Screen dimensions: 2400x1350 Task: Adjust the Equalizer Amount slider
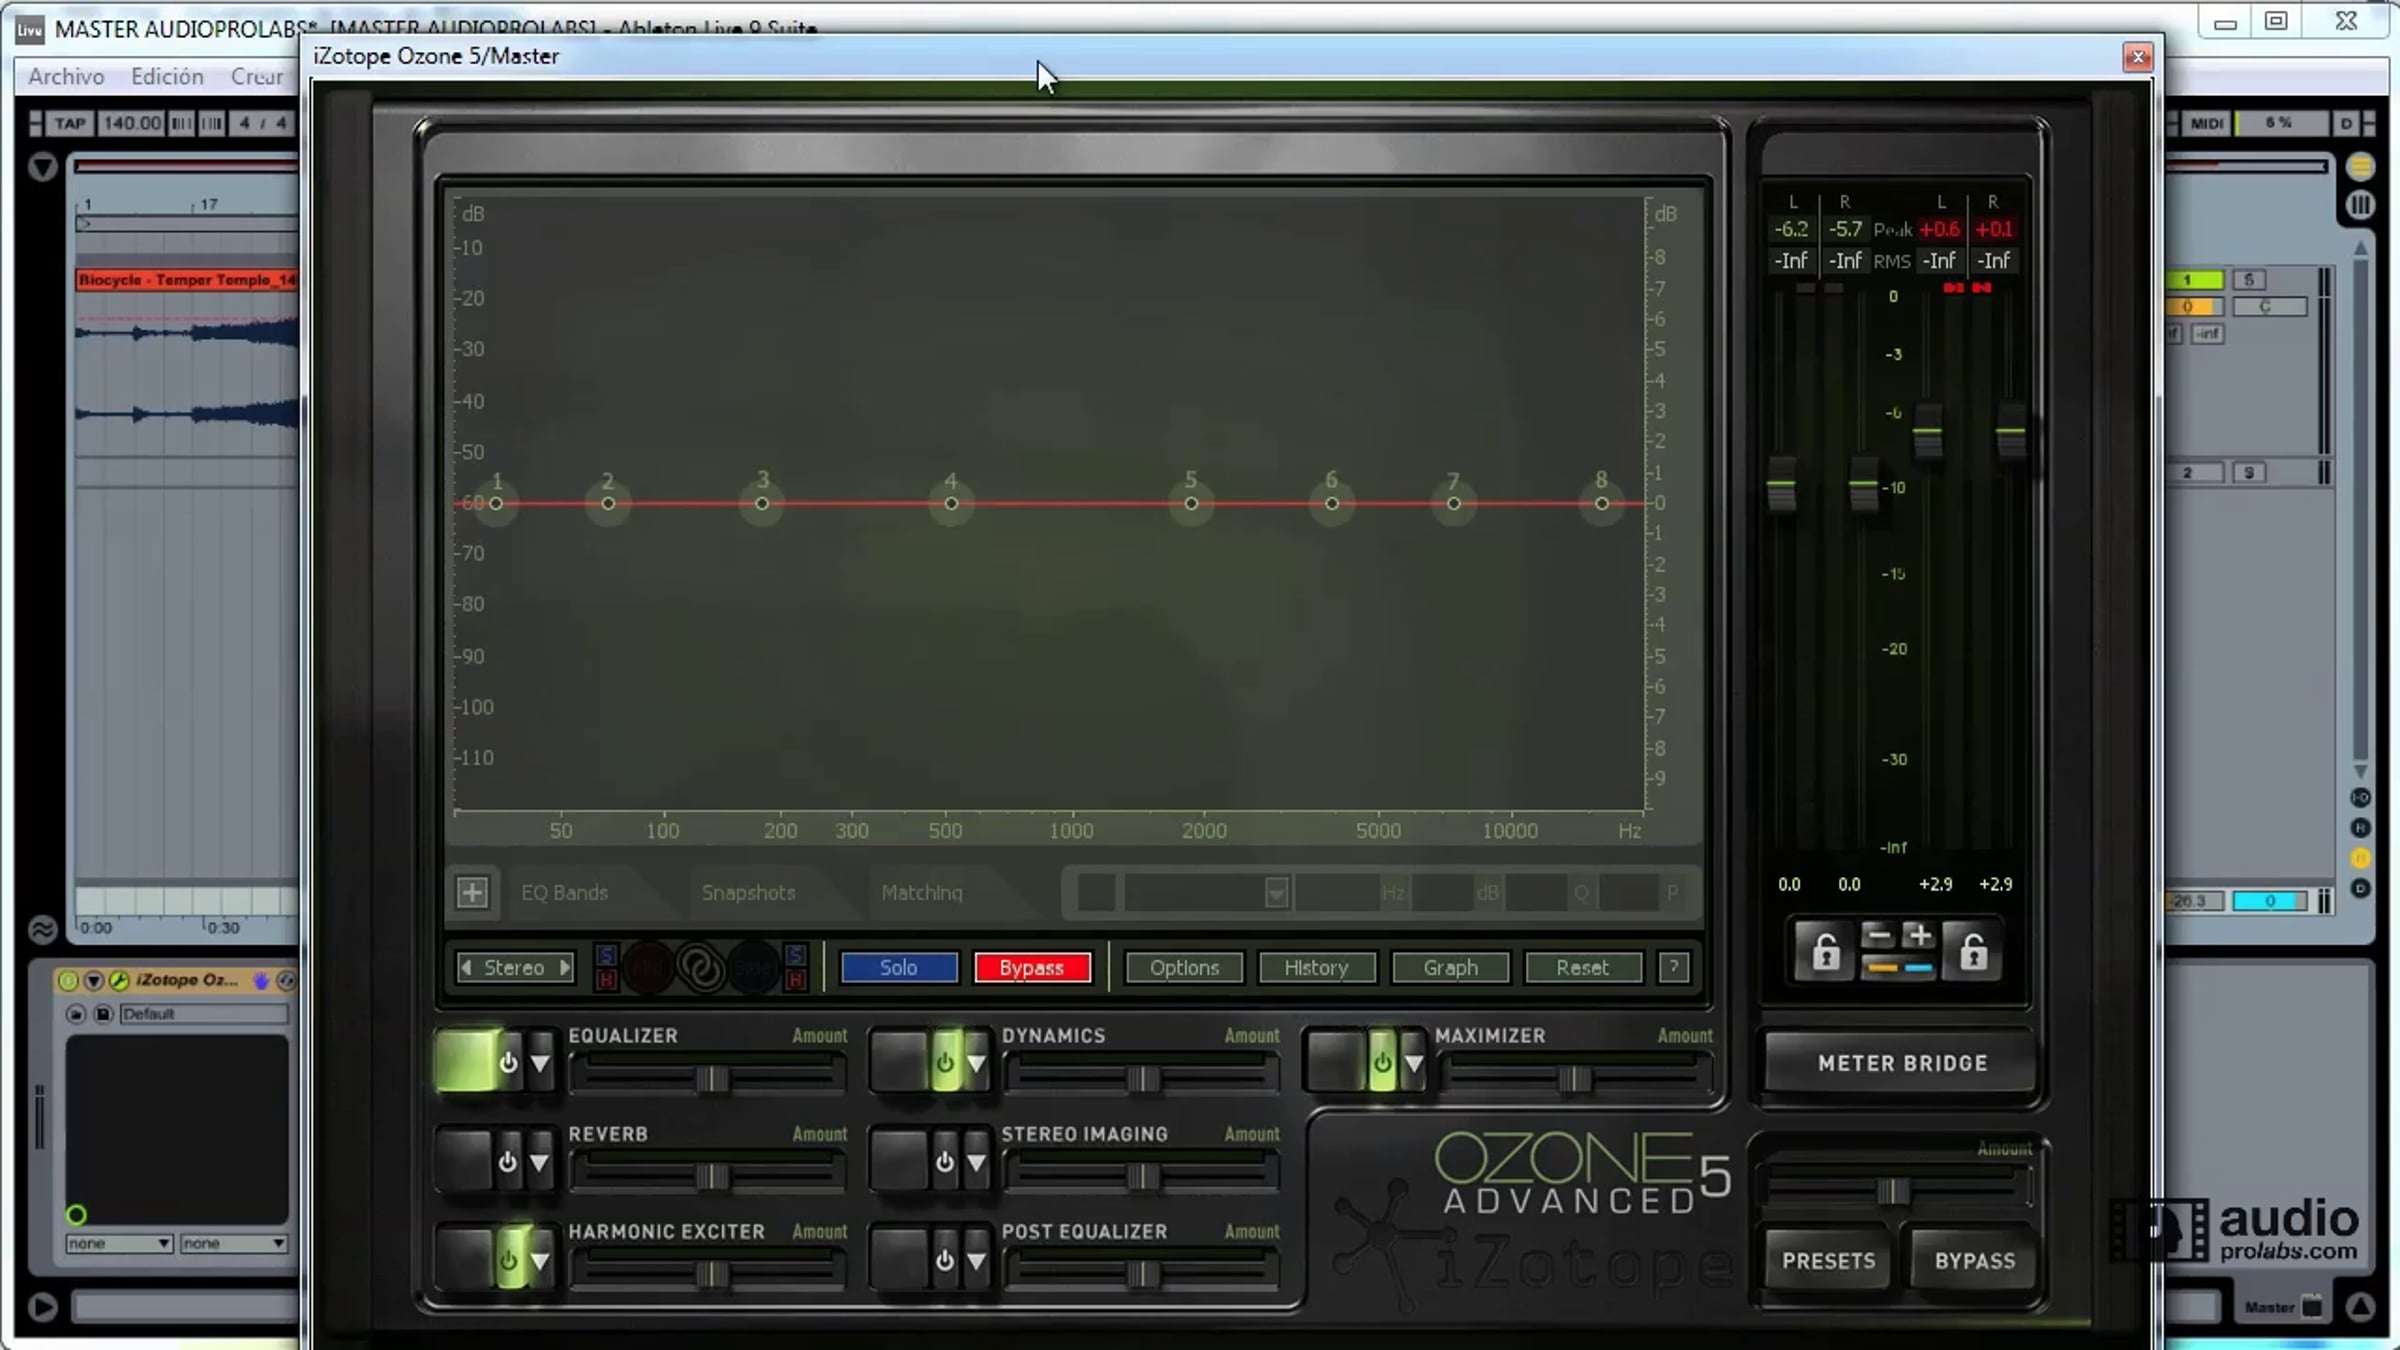click(x=712, y=1079)
